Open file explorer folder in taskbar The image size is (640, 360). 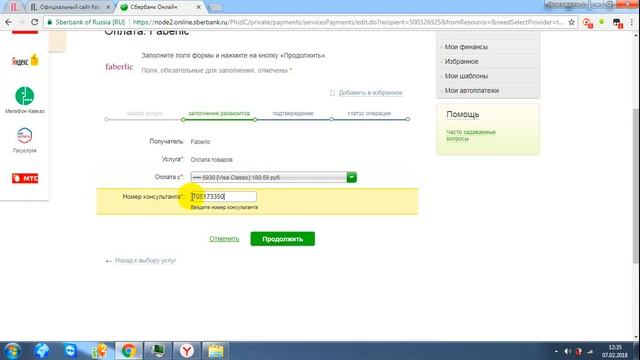click(x=216, y=351)
